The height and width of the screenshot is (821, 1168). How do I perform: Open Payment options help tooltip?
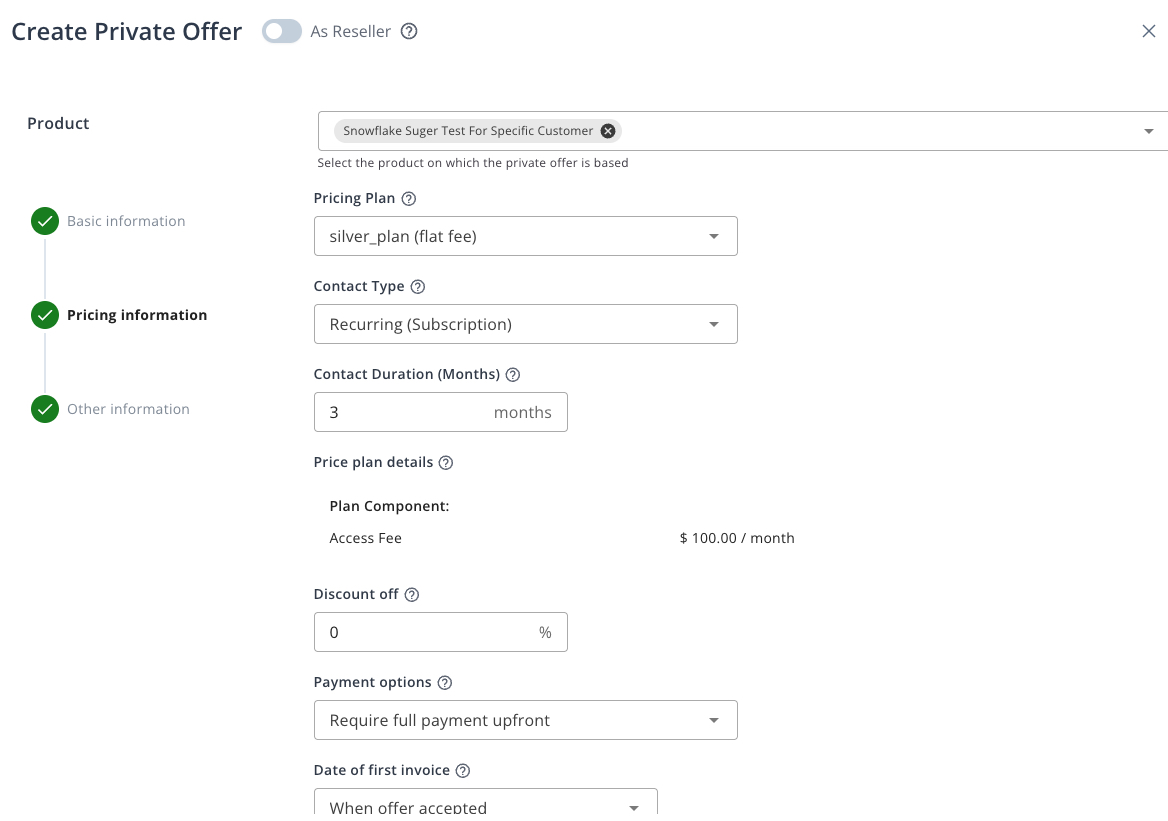(x=443, y=682)
